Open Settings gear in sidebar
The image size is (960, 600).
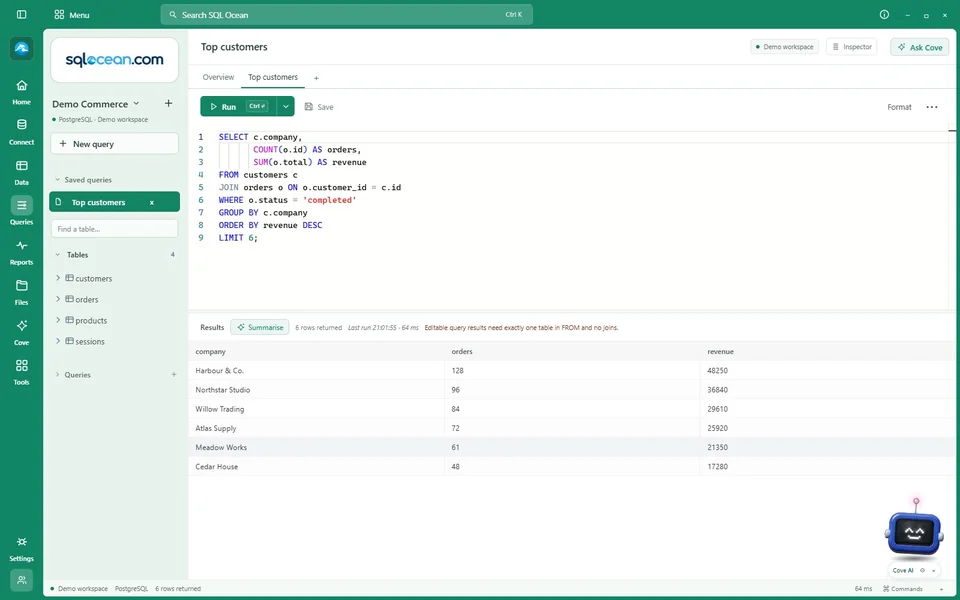[x=21, y=549]
